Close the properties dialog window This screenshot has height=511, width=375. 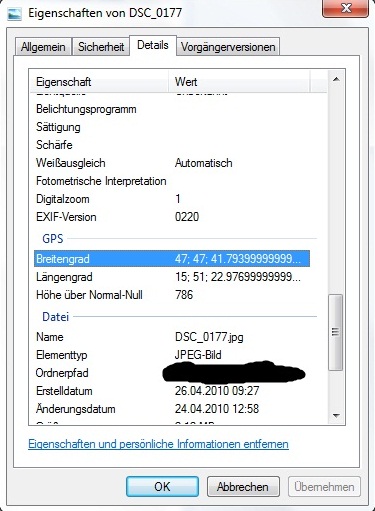[x=346, y=8]
